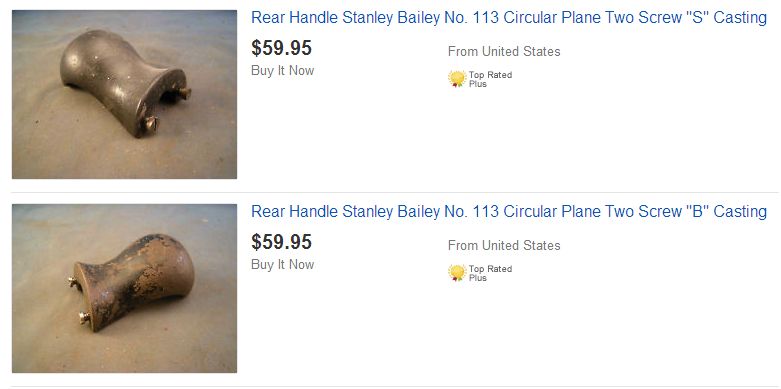Click "From United States" on the second listing
Viewport: 781px width, 389px height.
[504, 245]
